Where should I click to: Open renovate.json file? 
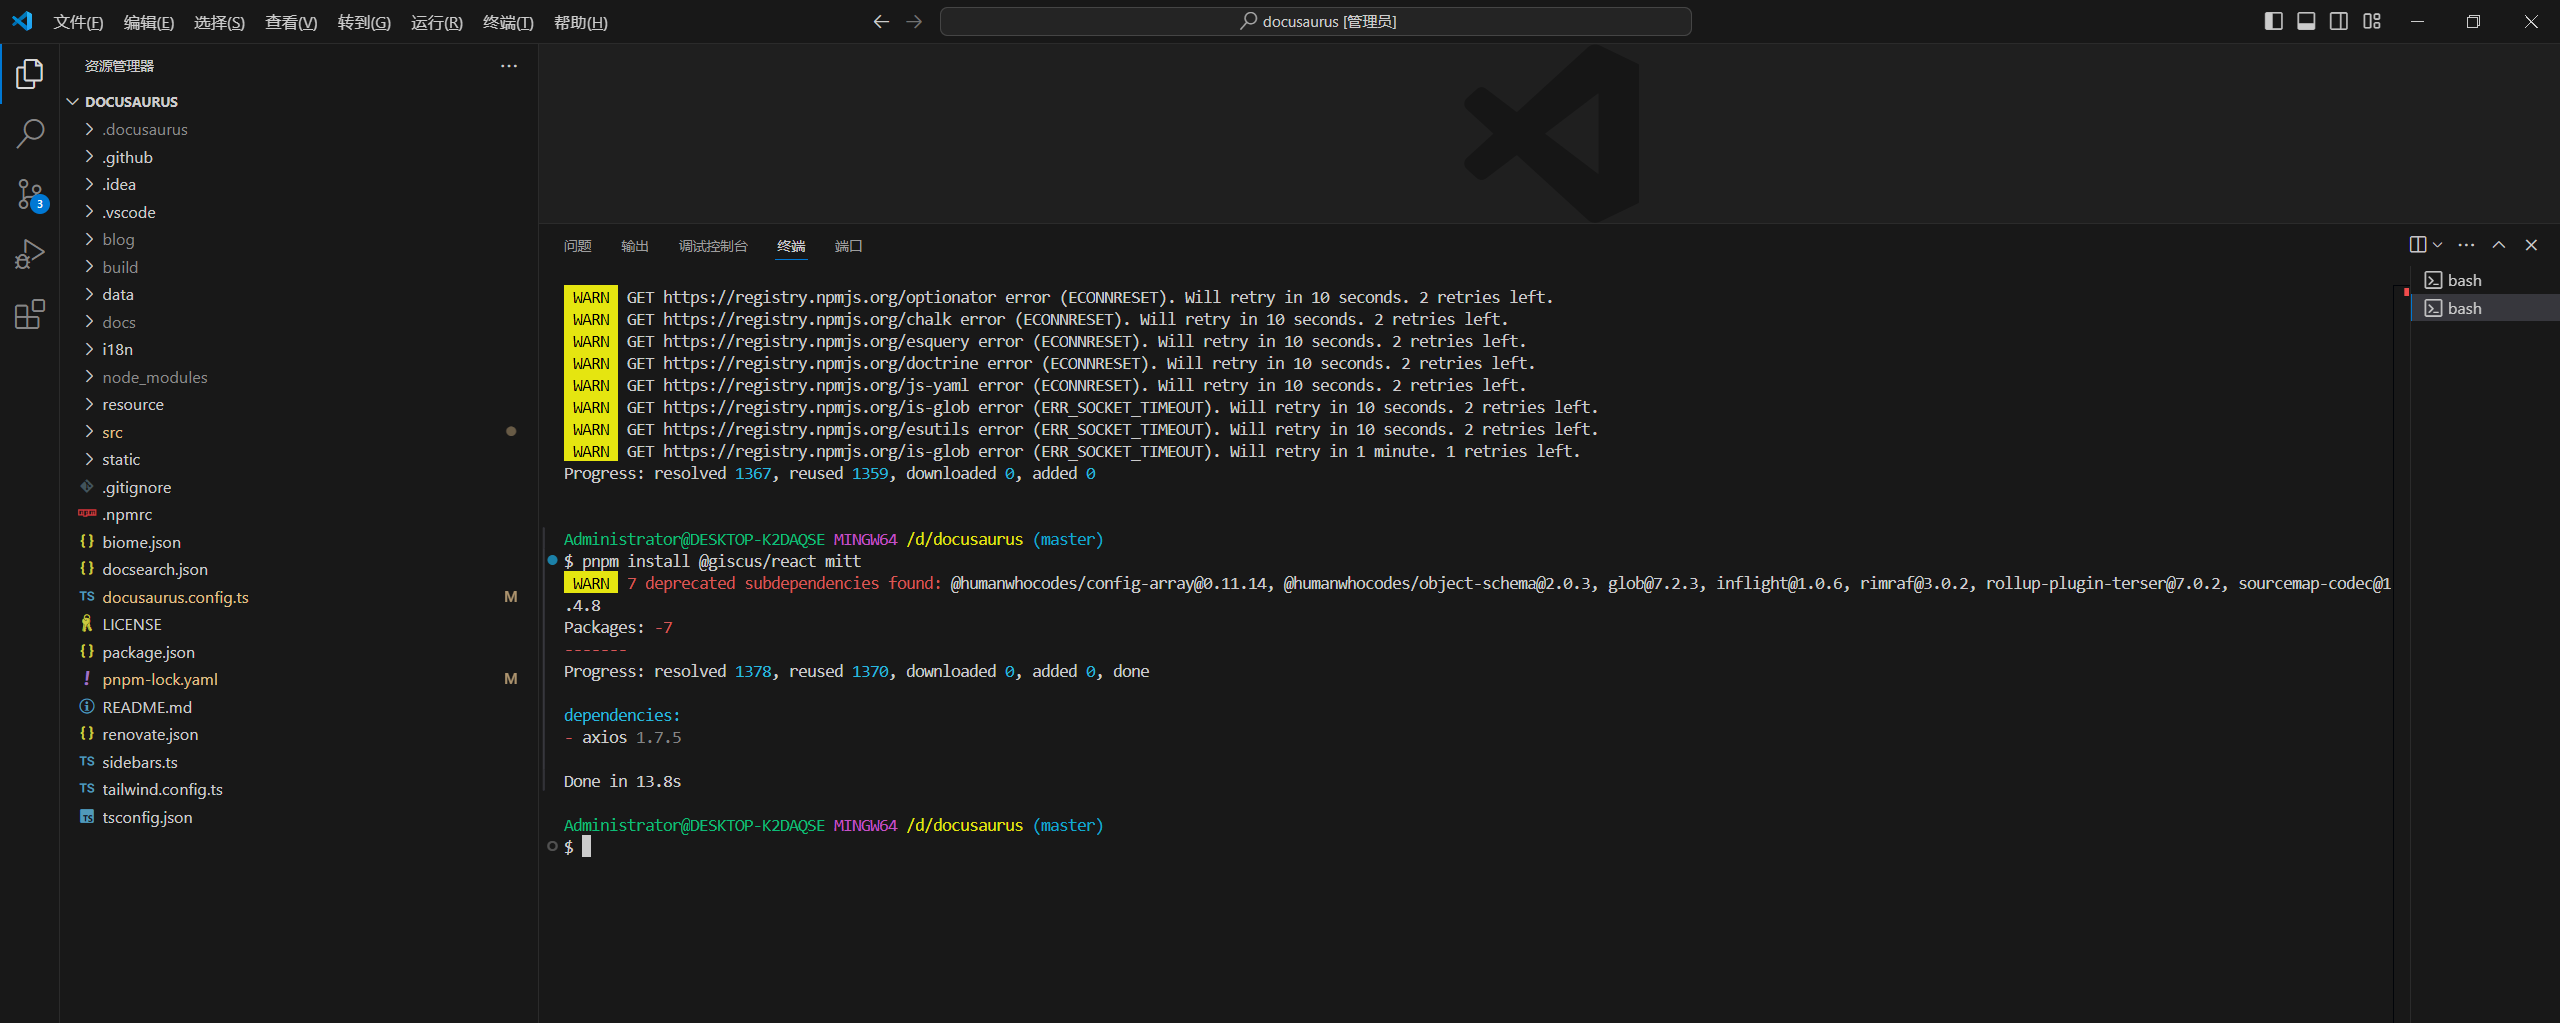(298, 734)
